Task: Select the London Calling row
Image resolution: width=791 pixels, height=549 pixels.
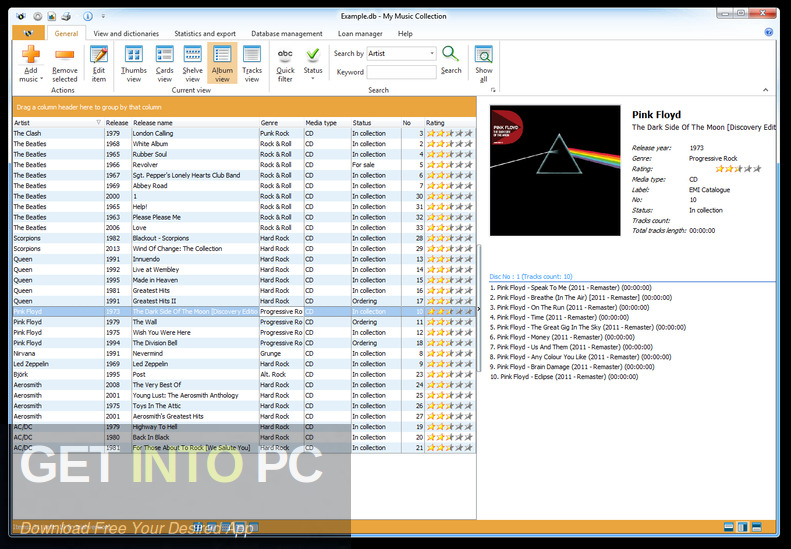Action: coord(244,133)
